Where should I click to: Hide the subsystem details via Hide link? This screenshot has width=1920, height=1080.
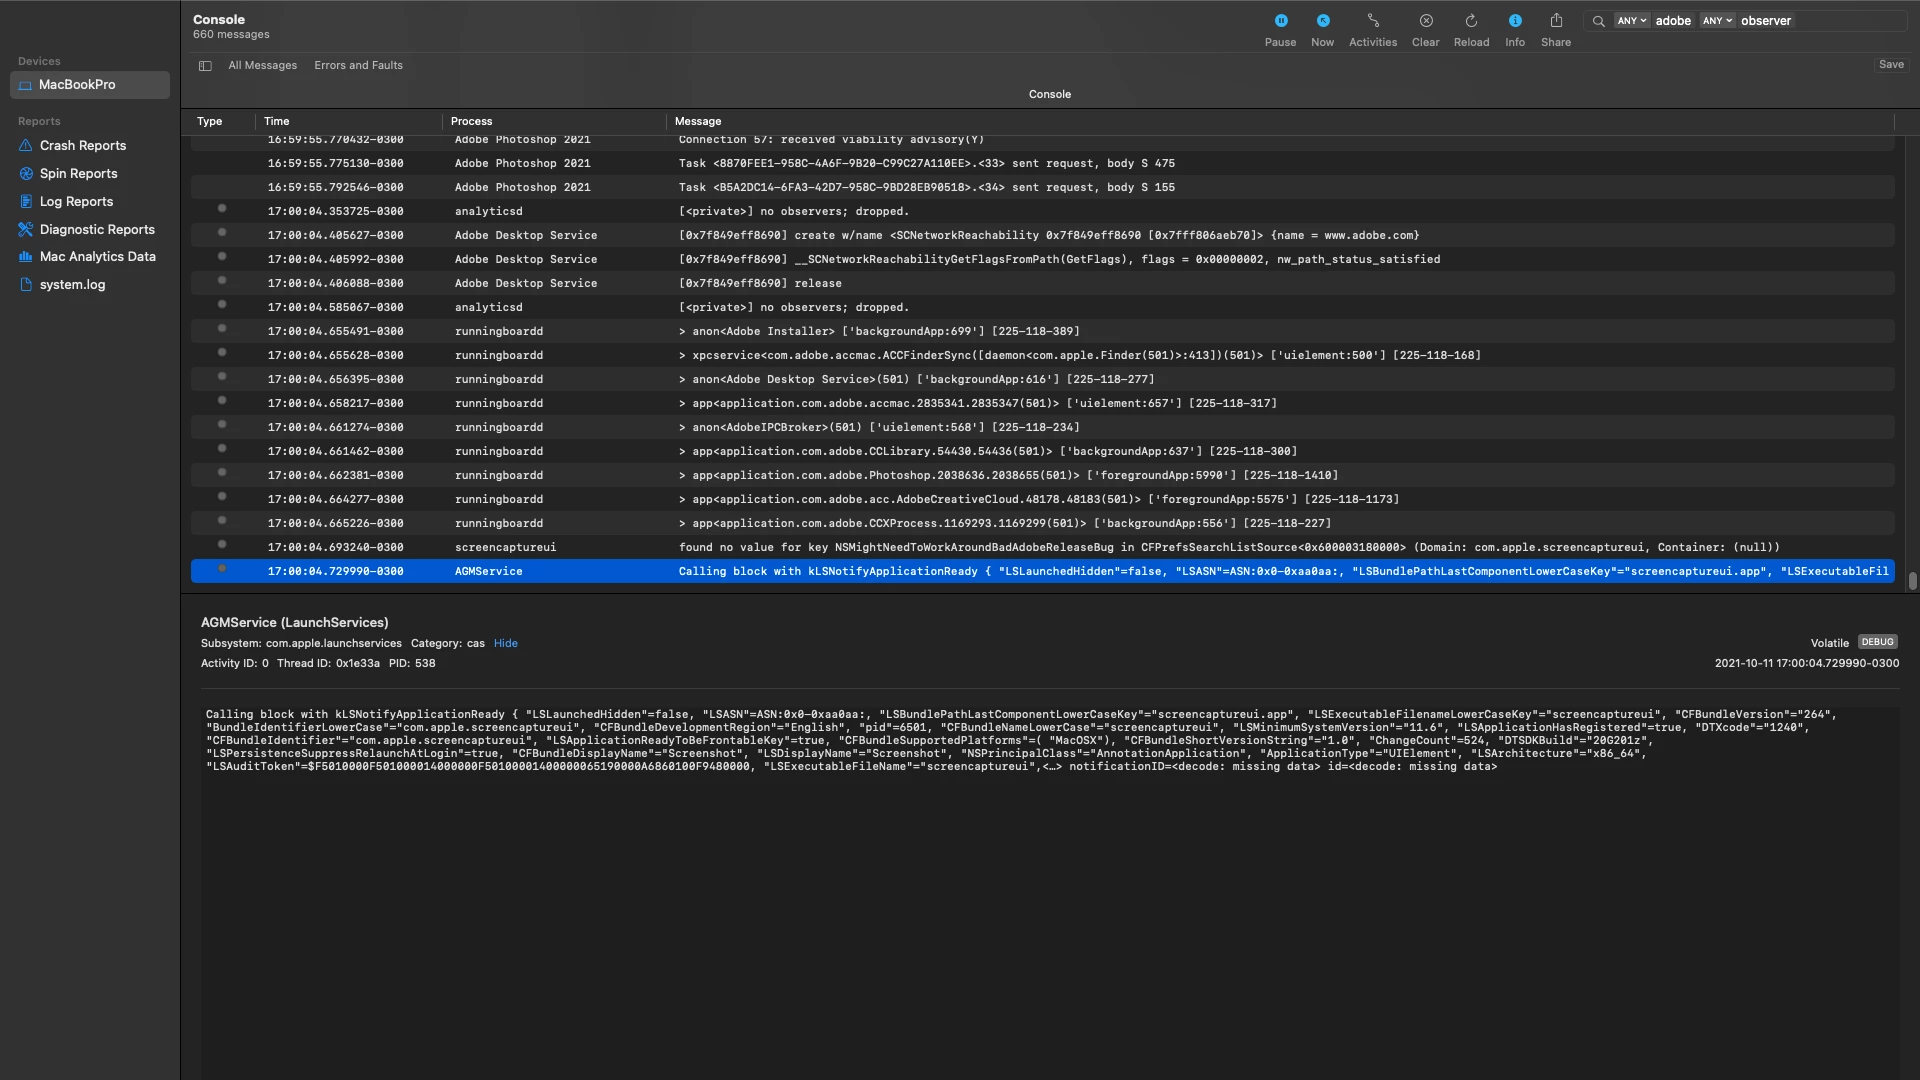(505, 644)
